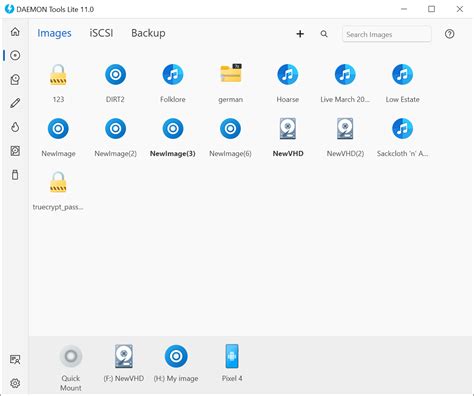The image size is (474, 396).
Task: Open the settings gear in sidebar
Action: 15,383
